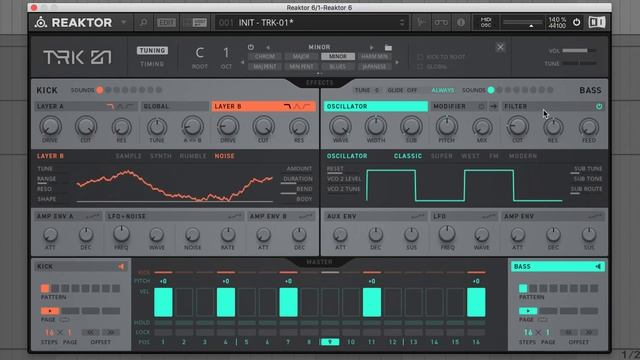Click the automation curve icon in toolbar

pos(420,22)
